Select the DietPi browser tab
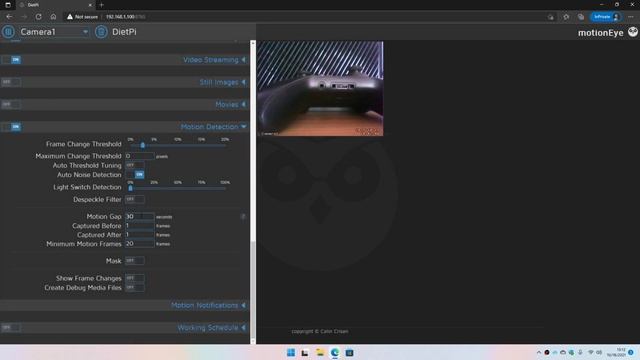Image resolution: width=640 pixels, height=360 pixels. (55, 5)
